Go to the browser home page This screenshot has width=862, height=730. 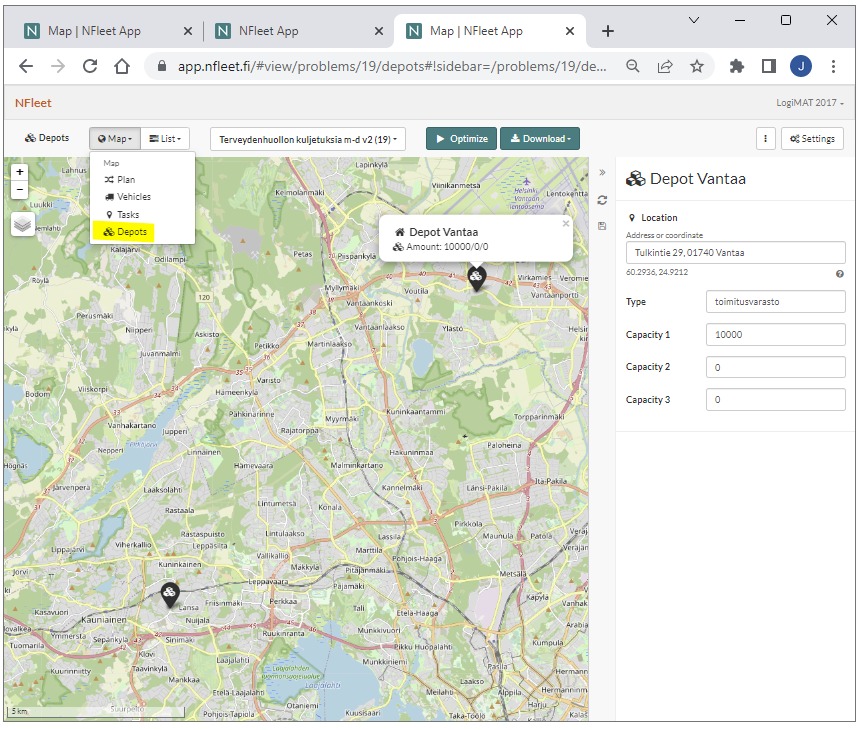click(x=122, y=67)
